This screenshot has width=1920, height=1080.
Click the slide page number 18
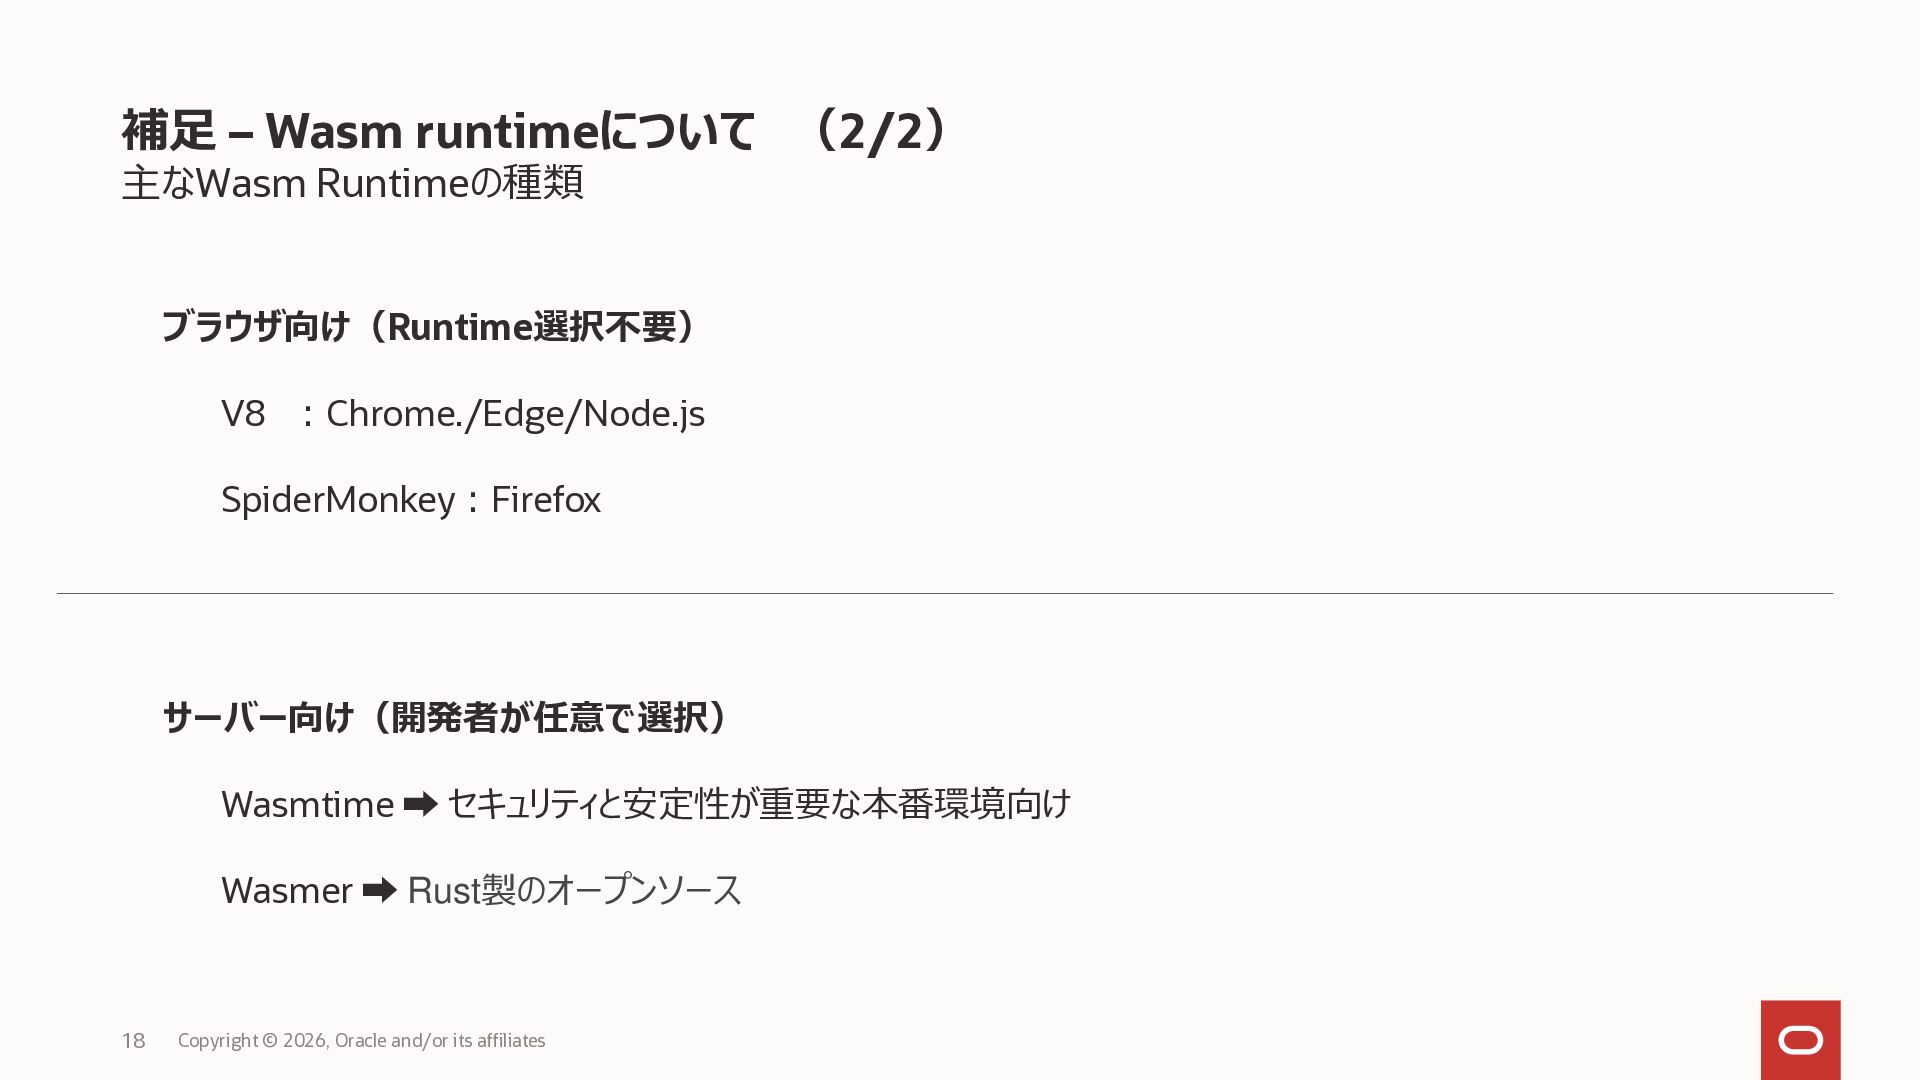pos(133,1041)
